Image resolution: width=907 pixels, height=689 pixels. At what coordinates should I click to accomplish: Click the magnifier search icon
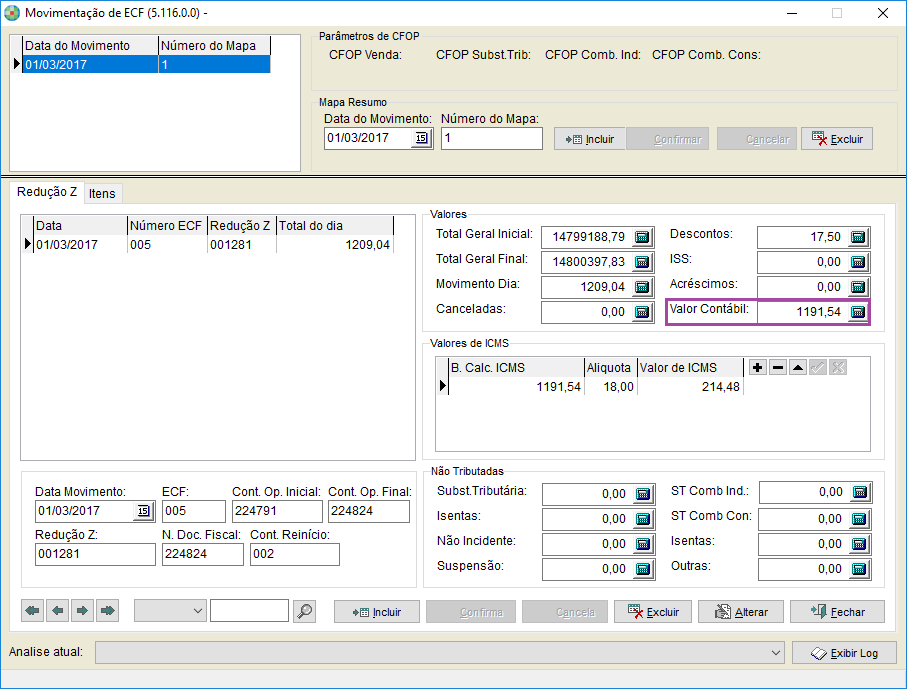point(305,611)
